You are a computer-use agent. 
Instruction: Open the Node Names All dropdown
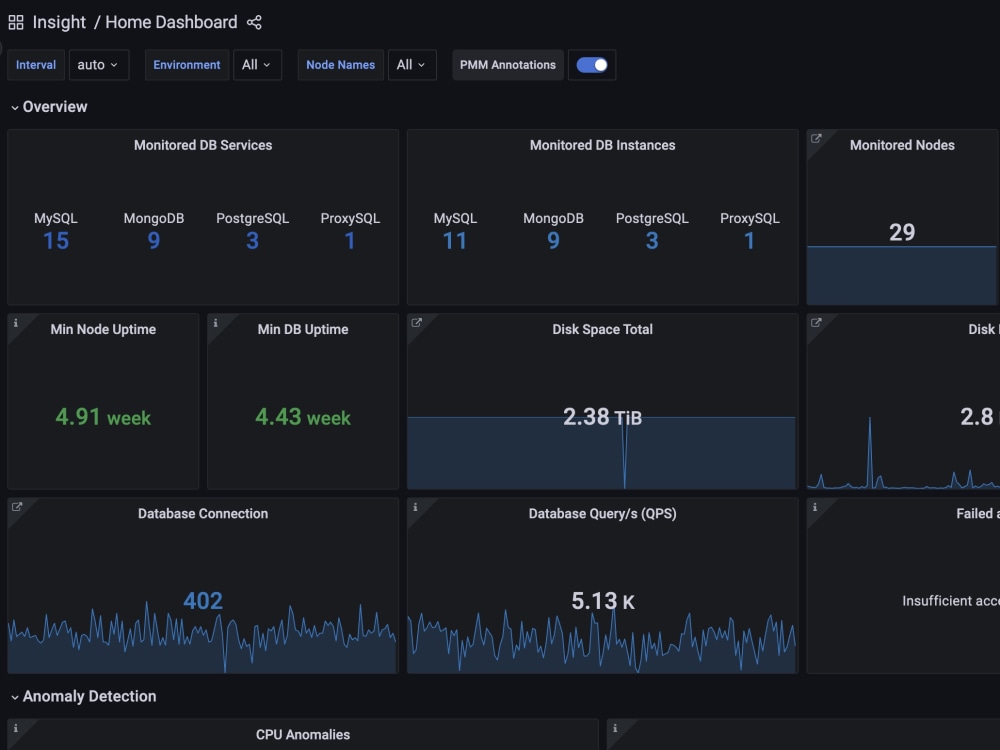(412, 65)
